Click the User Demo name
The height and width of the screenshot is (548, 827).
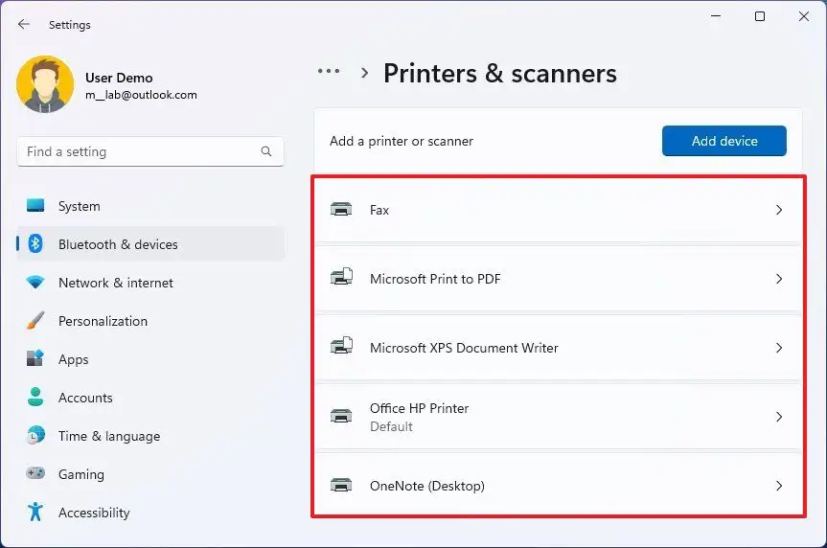(x=119, y=78)
